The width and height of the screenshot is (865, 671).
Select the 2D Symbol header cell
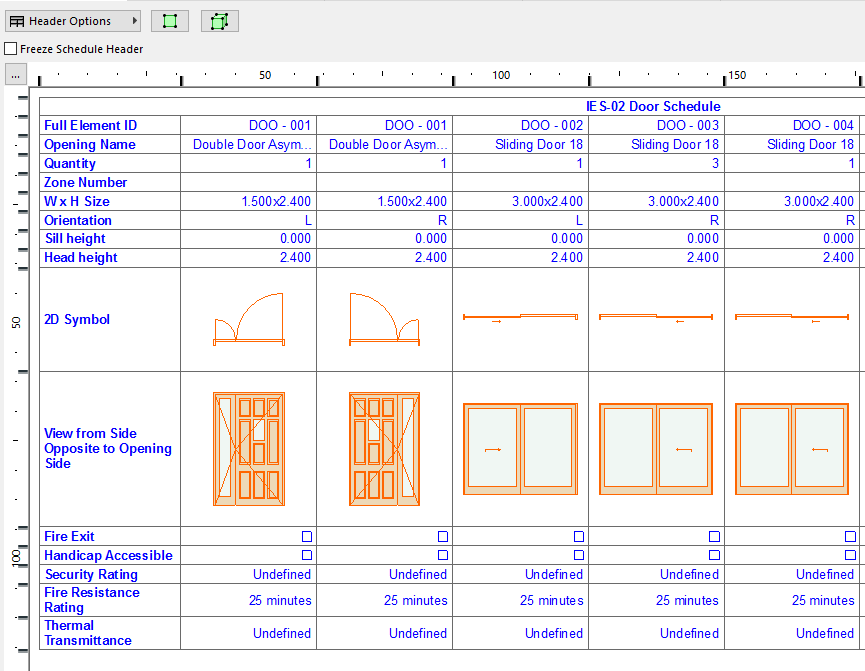tap(110, 319)
